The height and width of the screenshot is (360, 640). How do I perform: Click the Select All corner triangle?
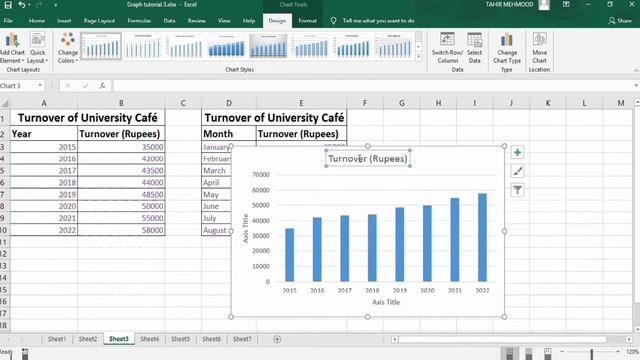5,103
